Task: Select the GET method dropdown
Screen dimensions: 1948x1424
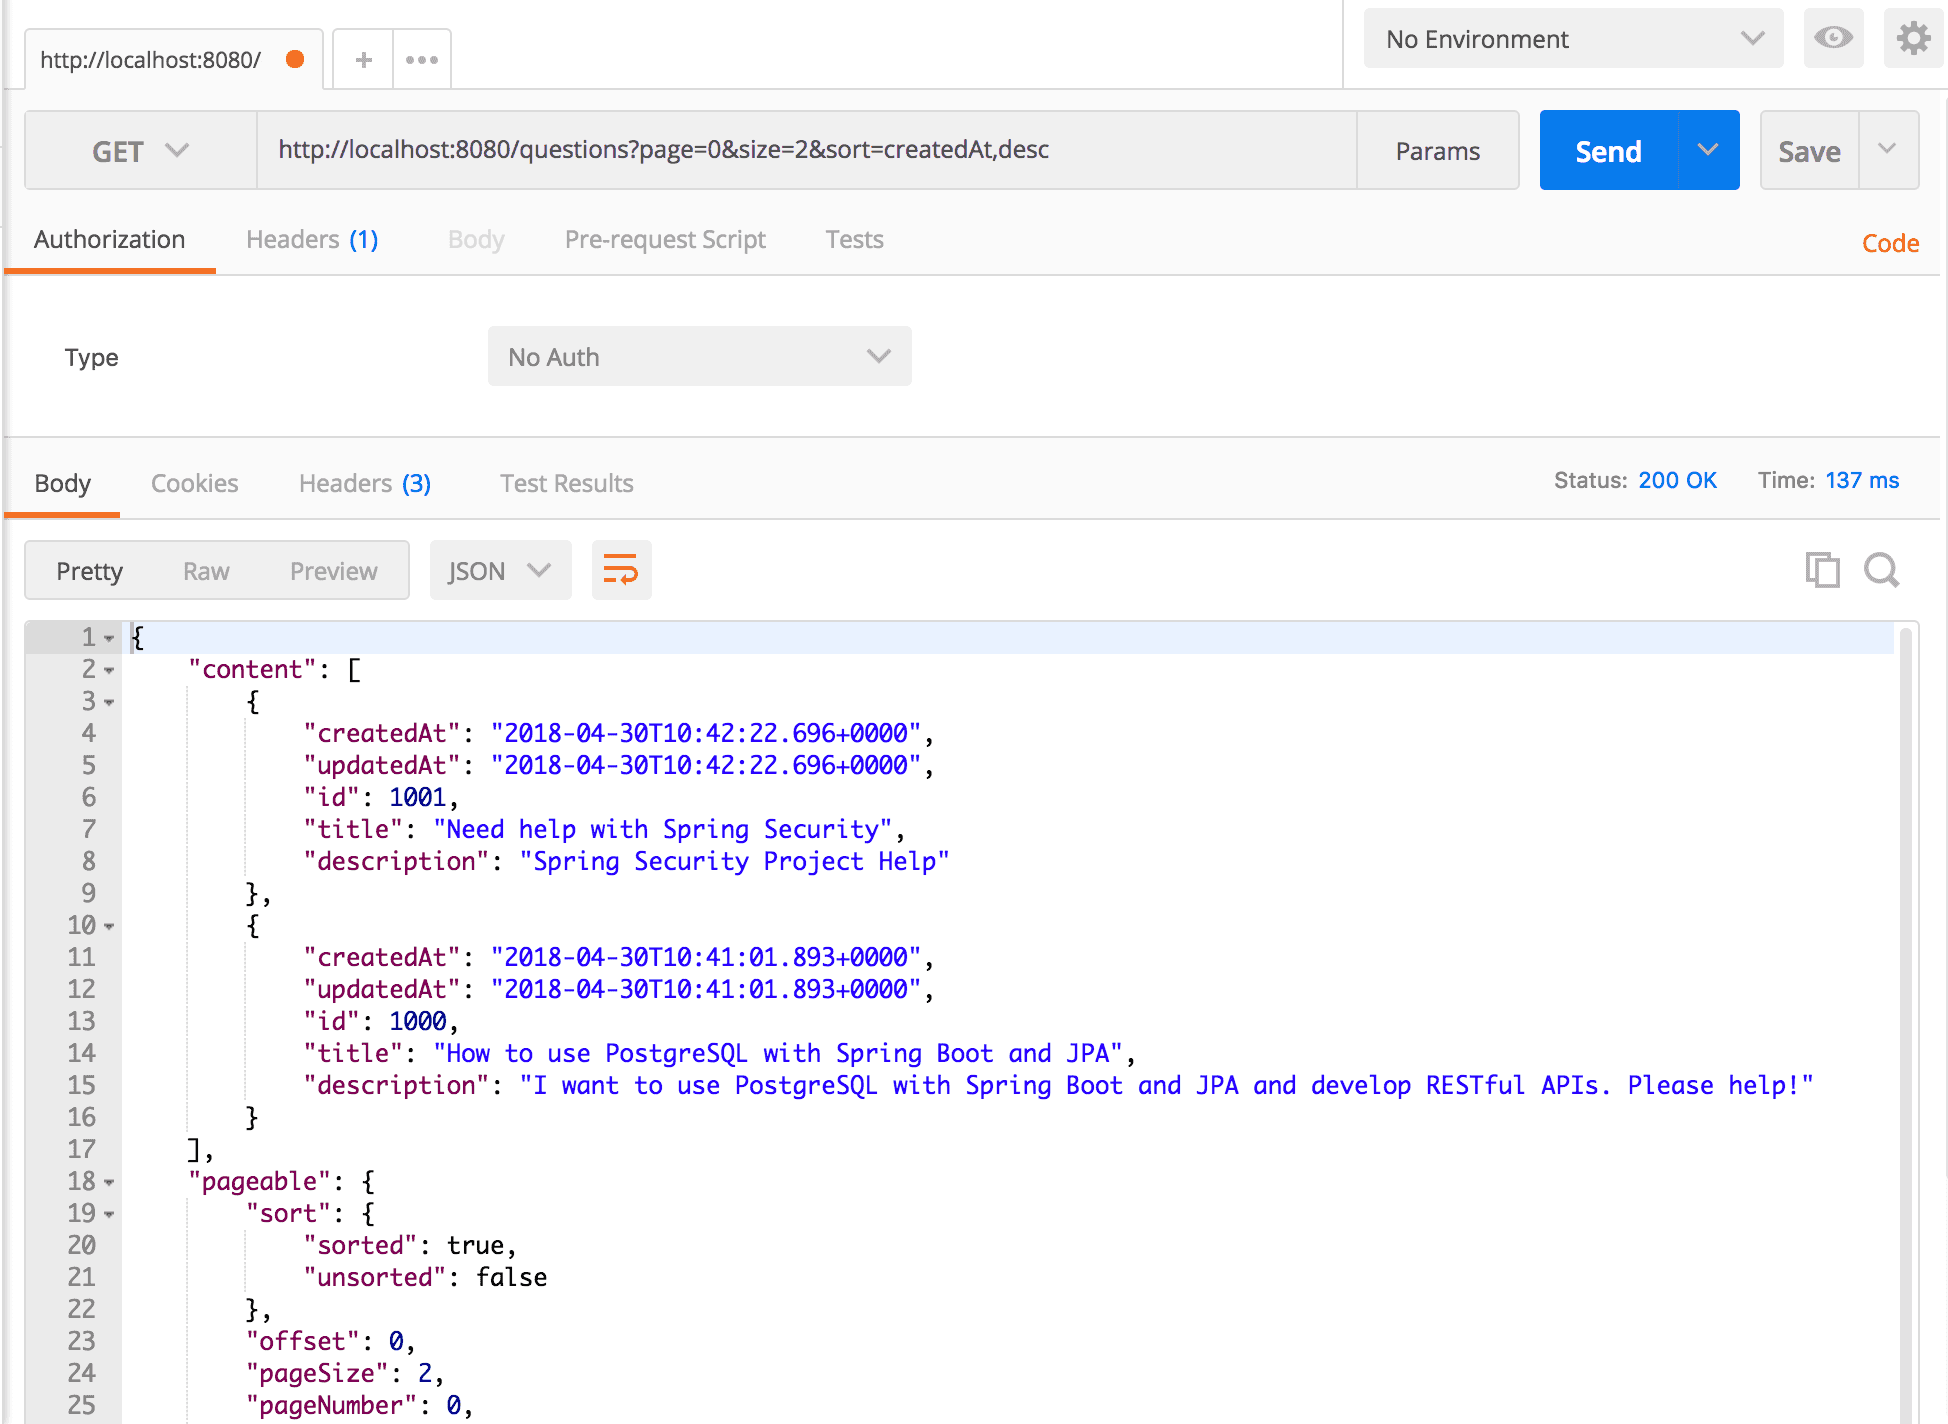Action: pos(136,148)
